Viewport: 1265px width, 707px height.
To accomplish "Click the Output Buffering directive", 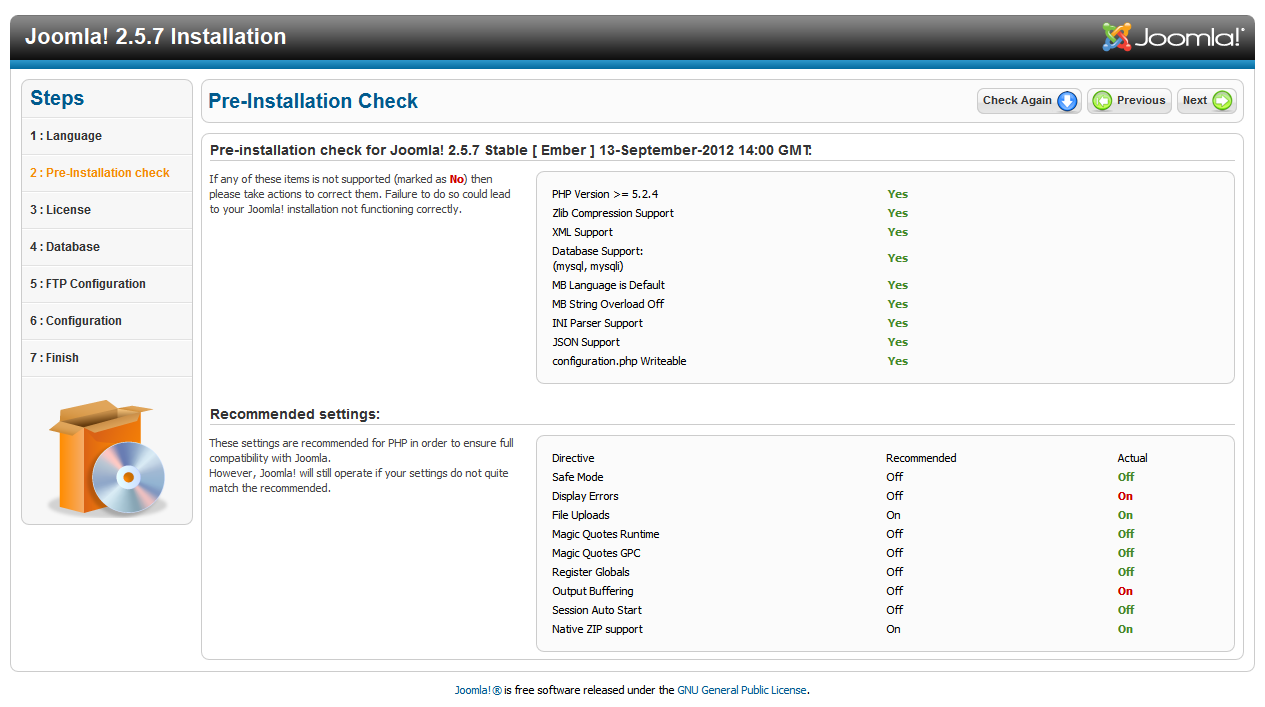I will tap(593, 591).
